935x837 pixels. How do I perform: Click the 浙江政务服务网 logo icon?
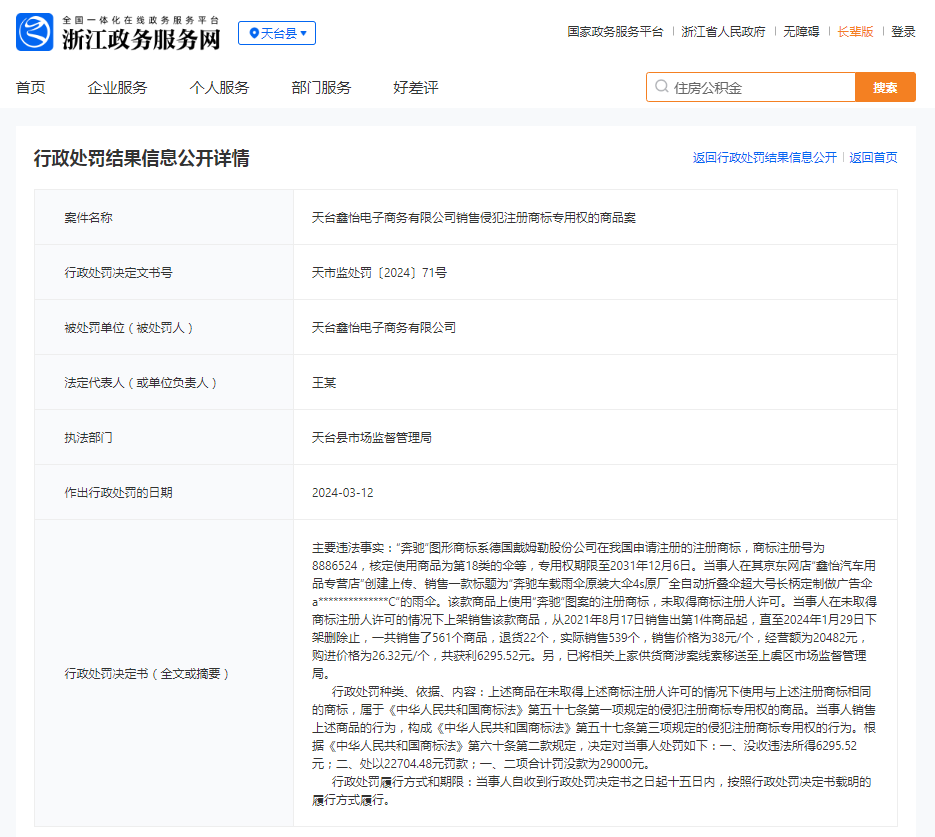click(35, 32)
